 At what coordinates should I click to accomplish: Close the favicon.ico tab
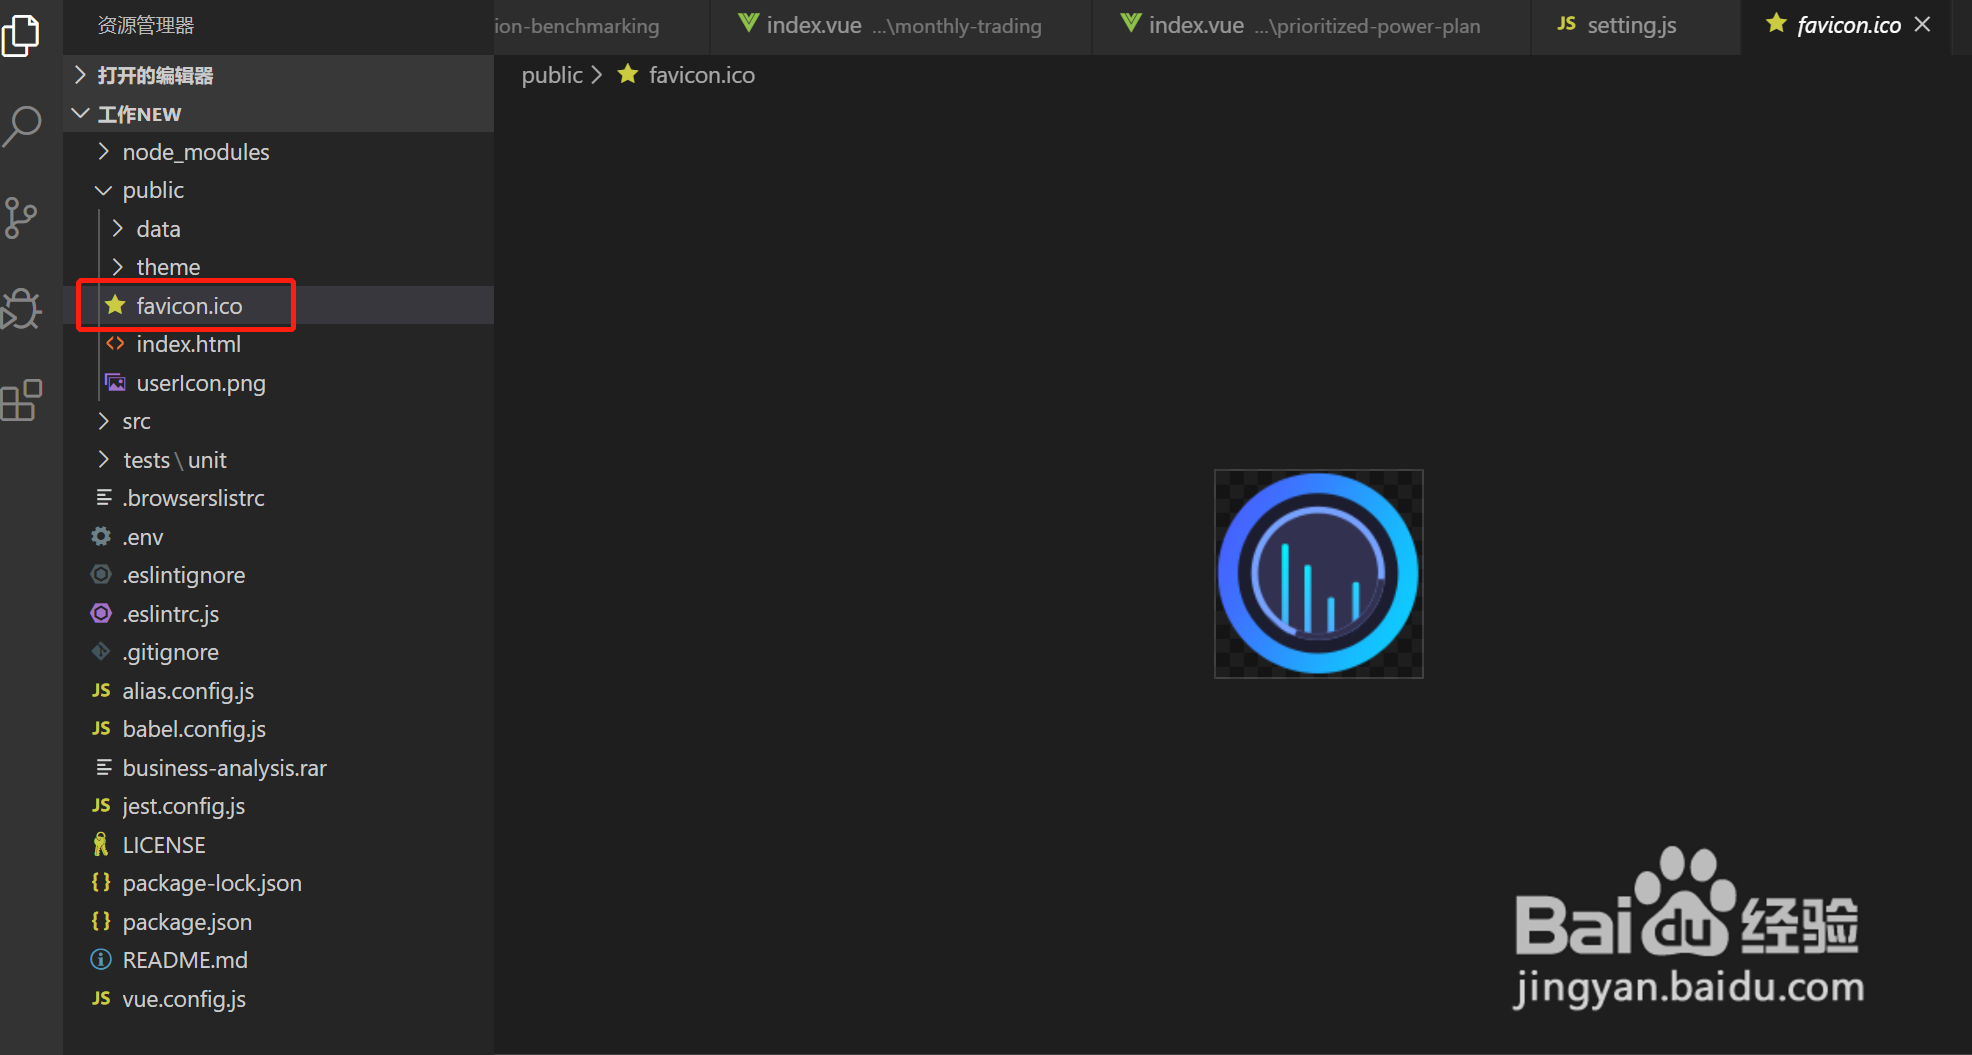pos(1922,24)
